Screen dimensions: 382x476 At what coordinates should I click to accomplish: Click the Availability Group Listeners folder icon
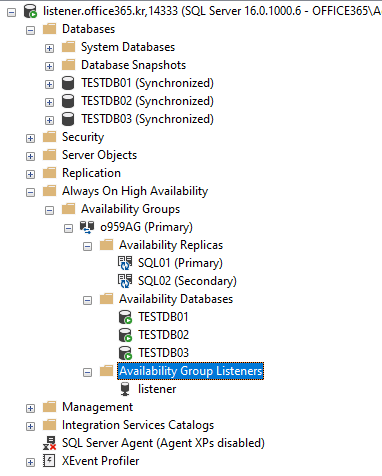(106, 371)
